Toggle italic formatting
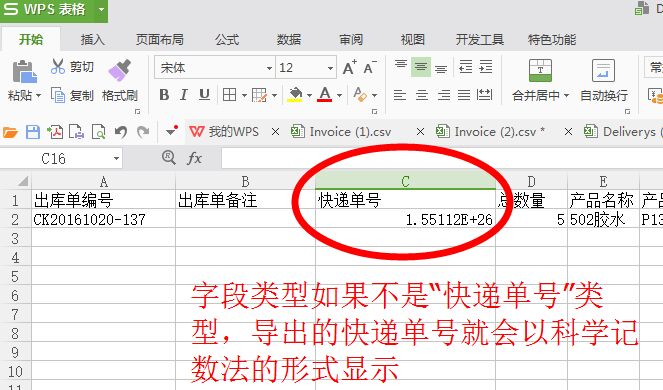Image resolution: width=663 pixels, height=390 pixels. pyautogui.click(x=184, y=95)
